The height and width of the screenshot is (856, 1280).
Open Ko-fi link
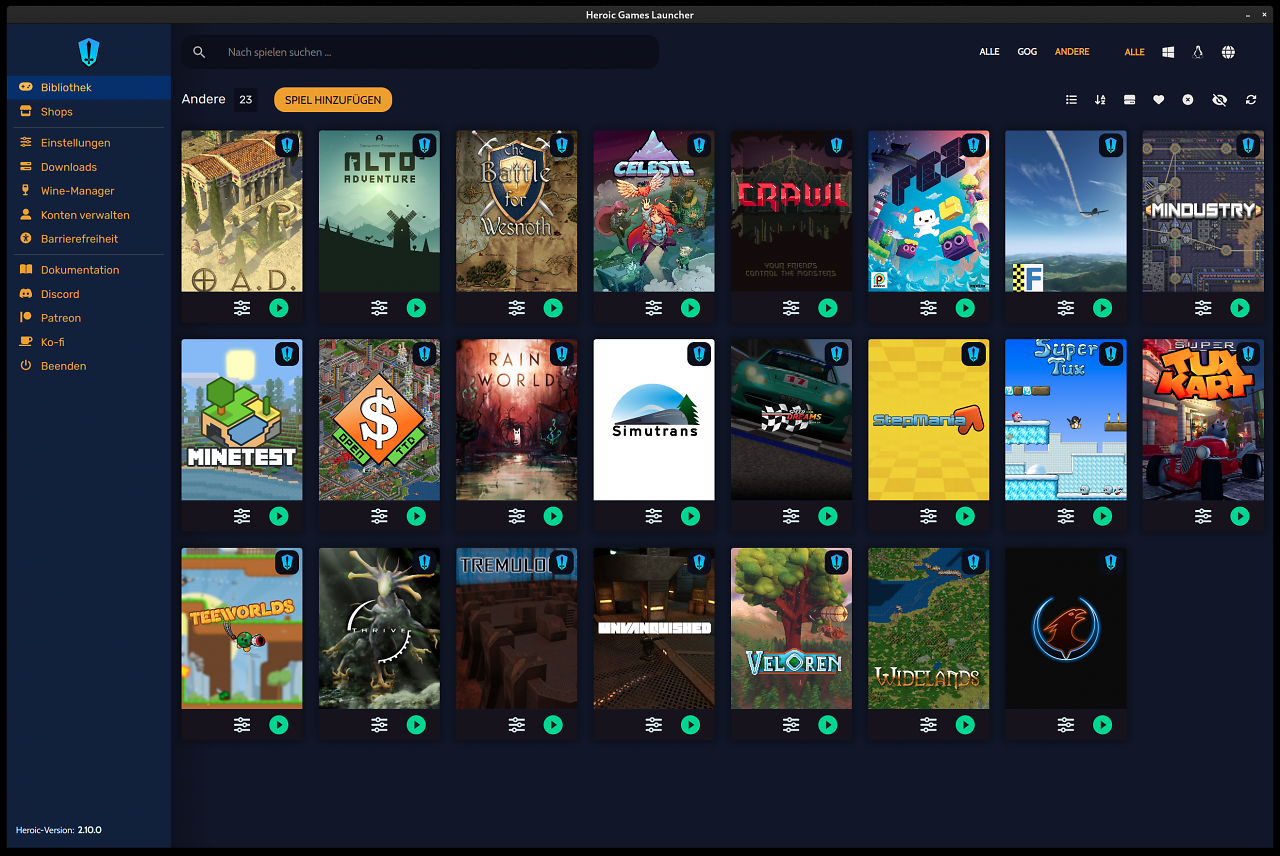tap(89, 342)
